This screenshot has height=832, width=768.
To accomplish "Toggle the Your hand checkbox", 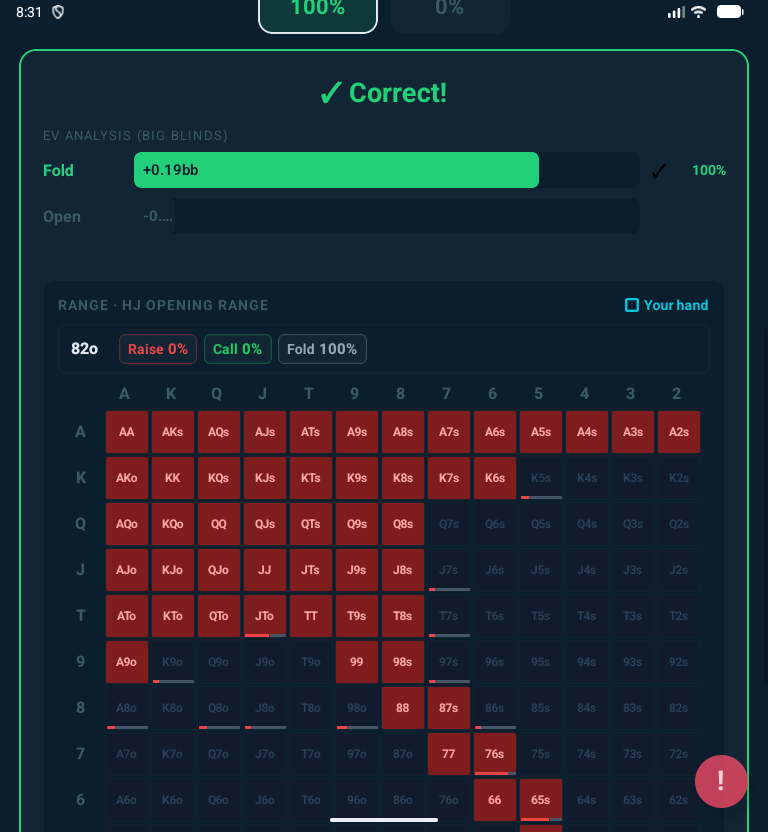I will [x=631, y=305].
